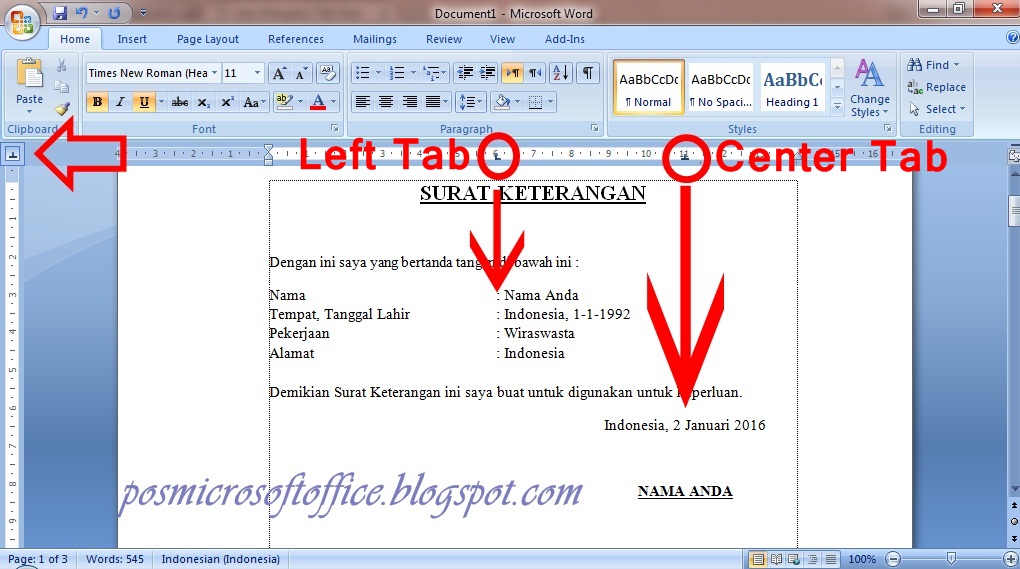Save the document via Quick Access
This screenshot has height=569, width=1020.
60,12
